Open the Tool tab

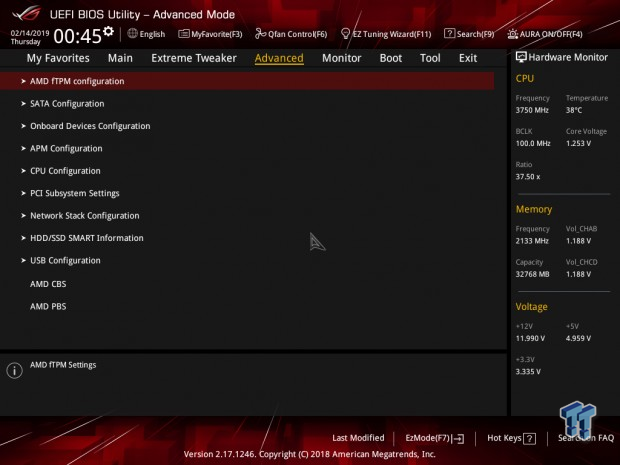[430, 58]
